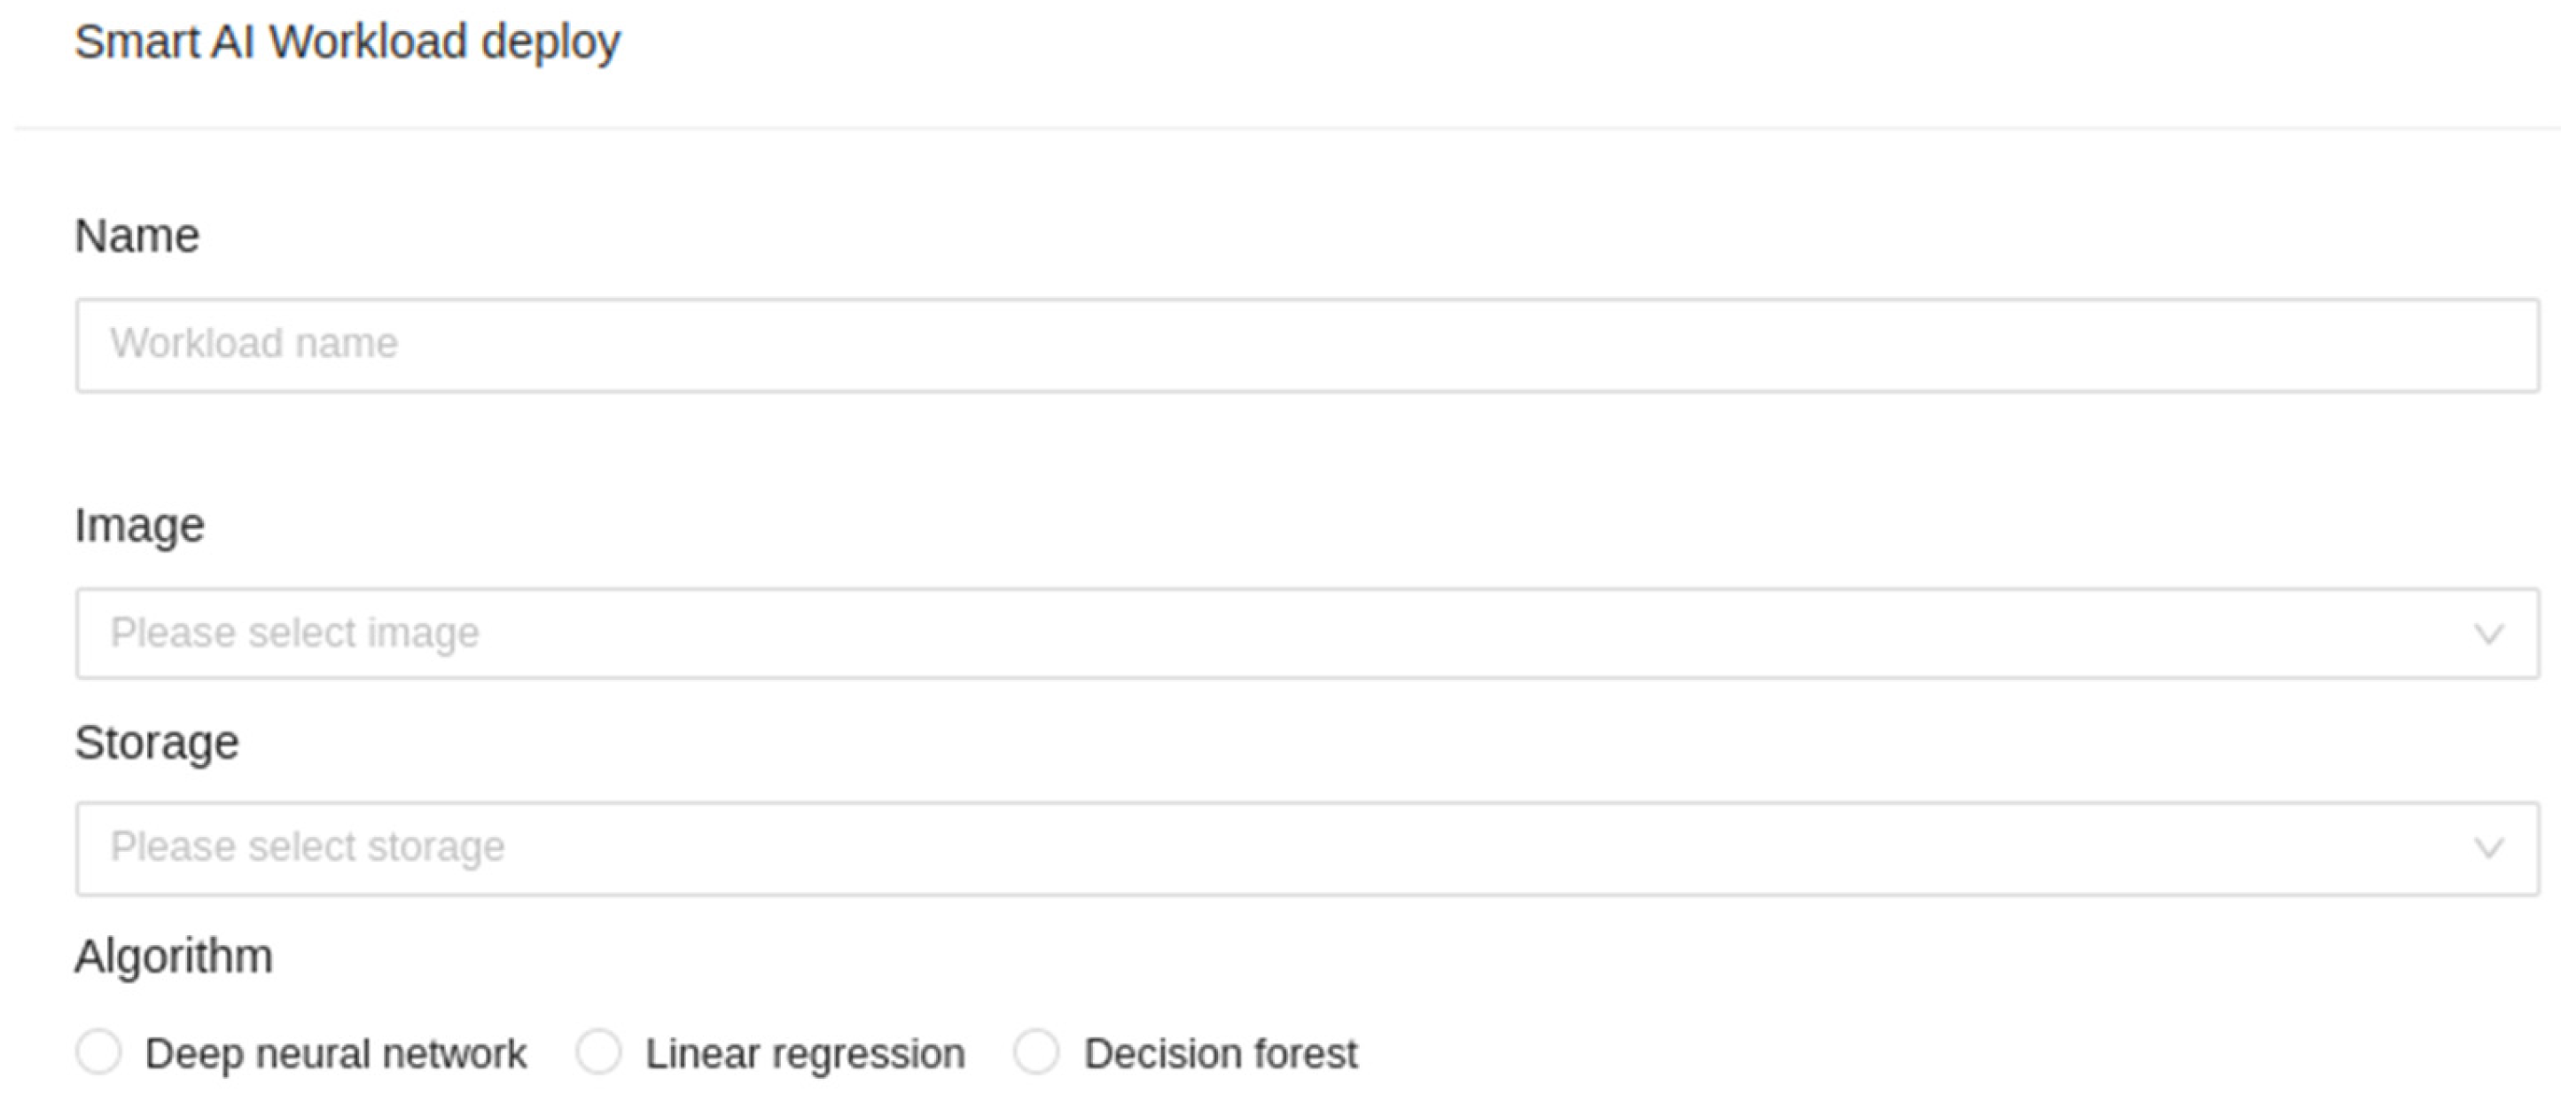Click the "Smart AI Workload deploy" heading
The image size is (2576, 1109).
pyautogui.click(x=347, y=43)
